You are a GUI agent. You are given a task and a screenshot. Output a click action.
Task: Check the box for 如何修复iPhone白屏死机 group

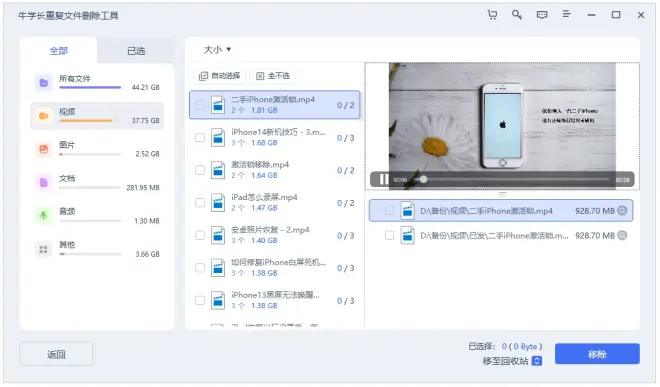(200, 268)
